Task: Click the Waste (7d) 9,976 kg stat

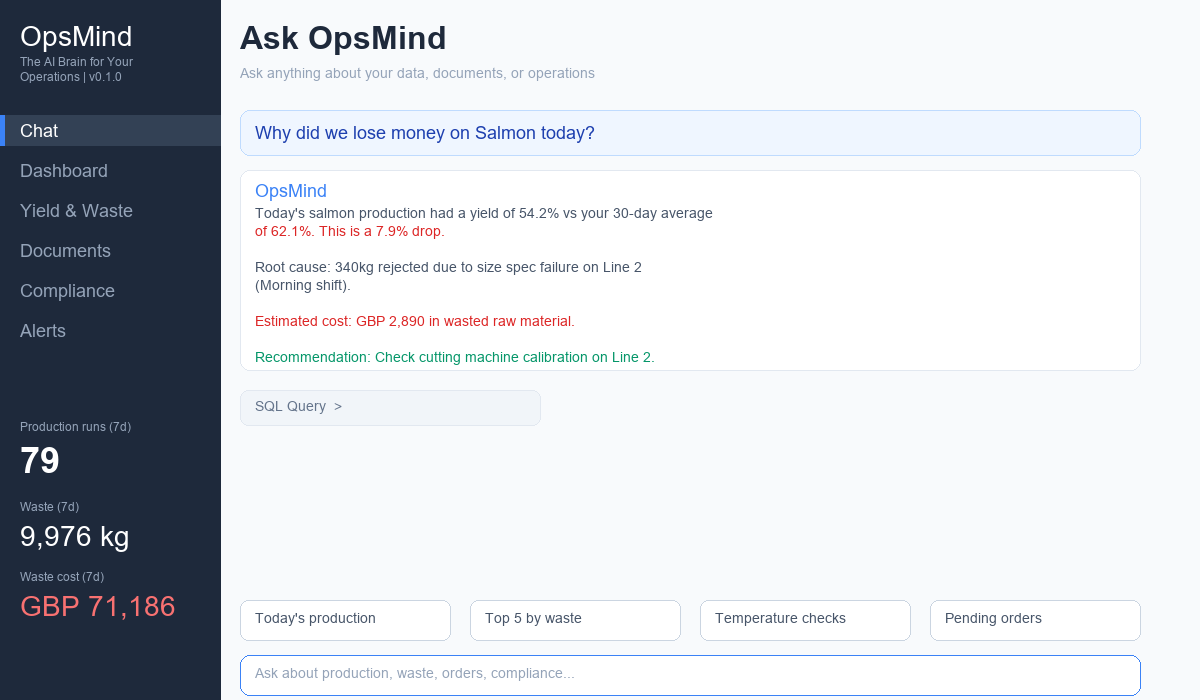Action: click(x=73, y=537)
